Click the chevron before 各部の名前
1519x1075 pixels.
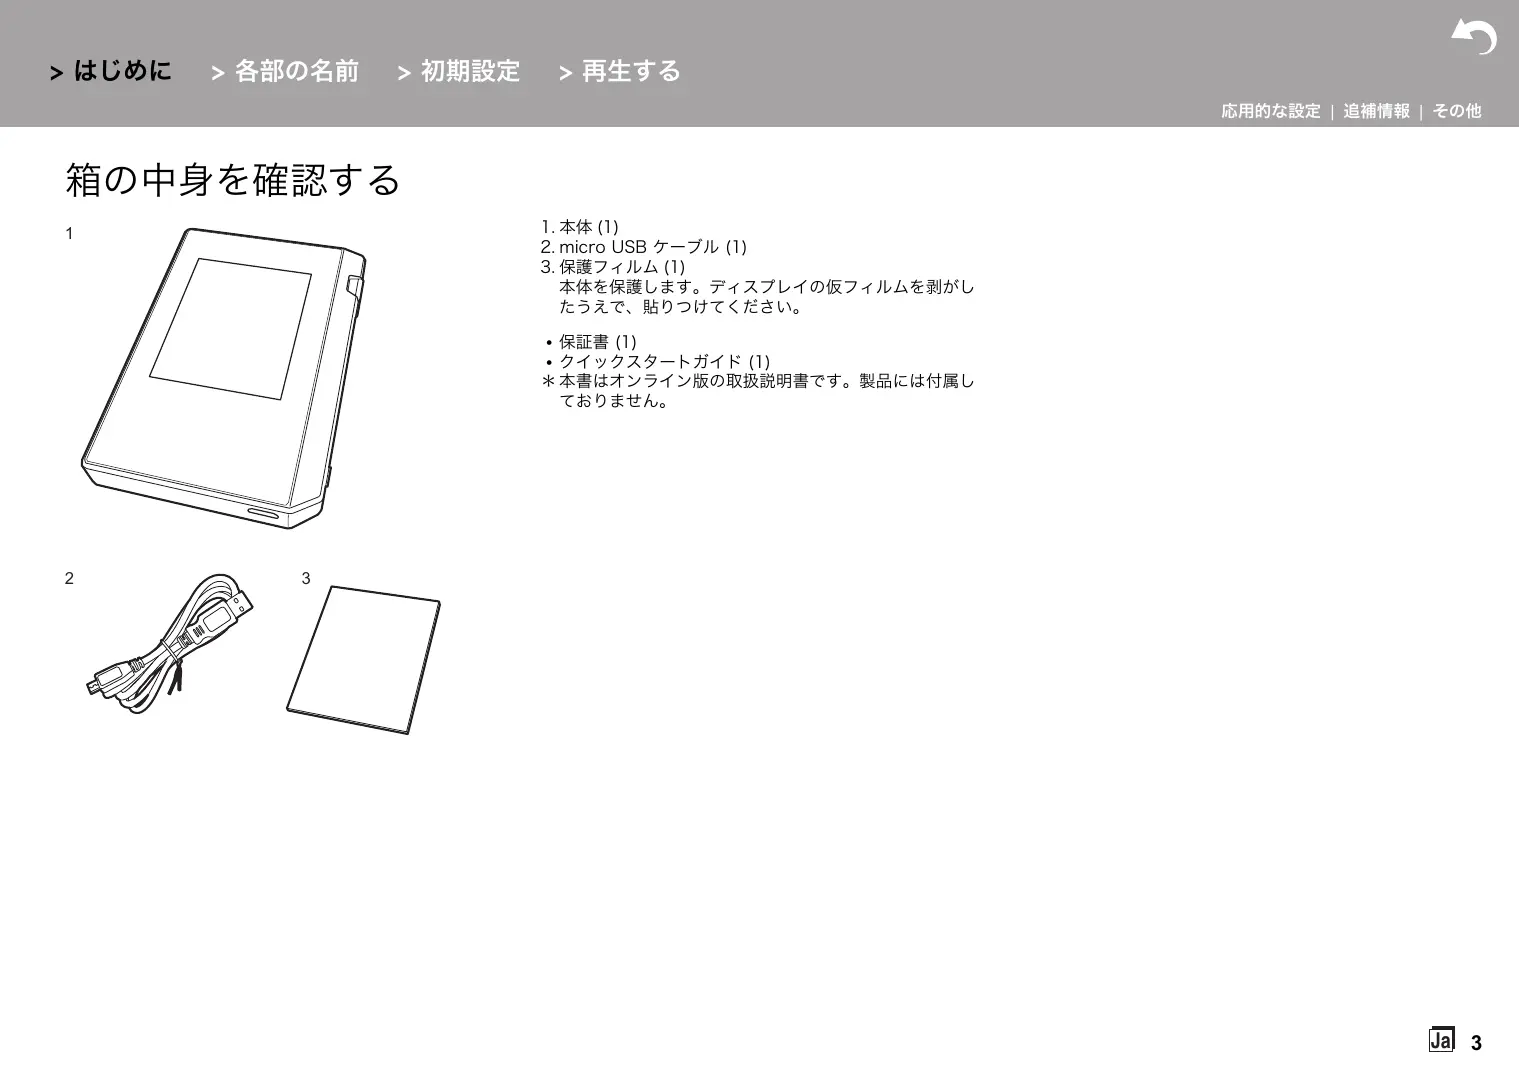click(218, 73)
